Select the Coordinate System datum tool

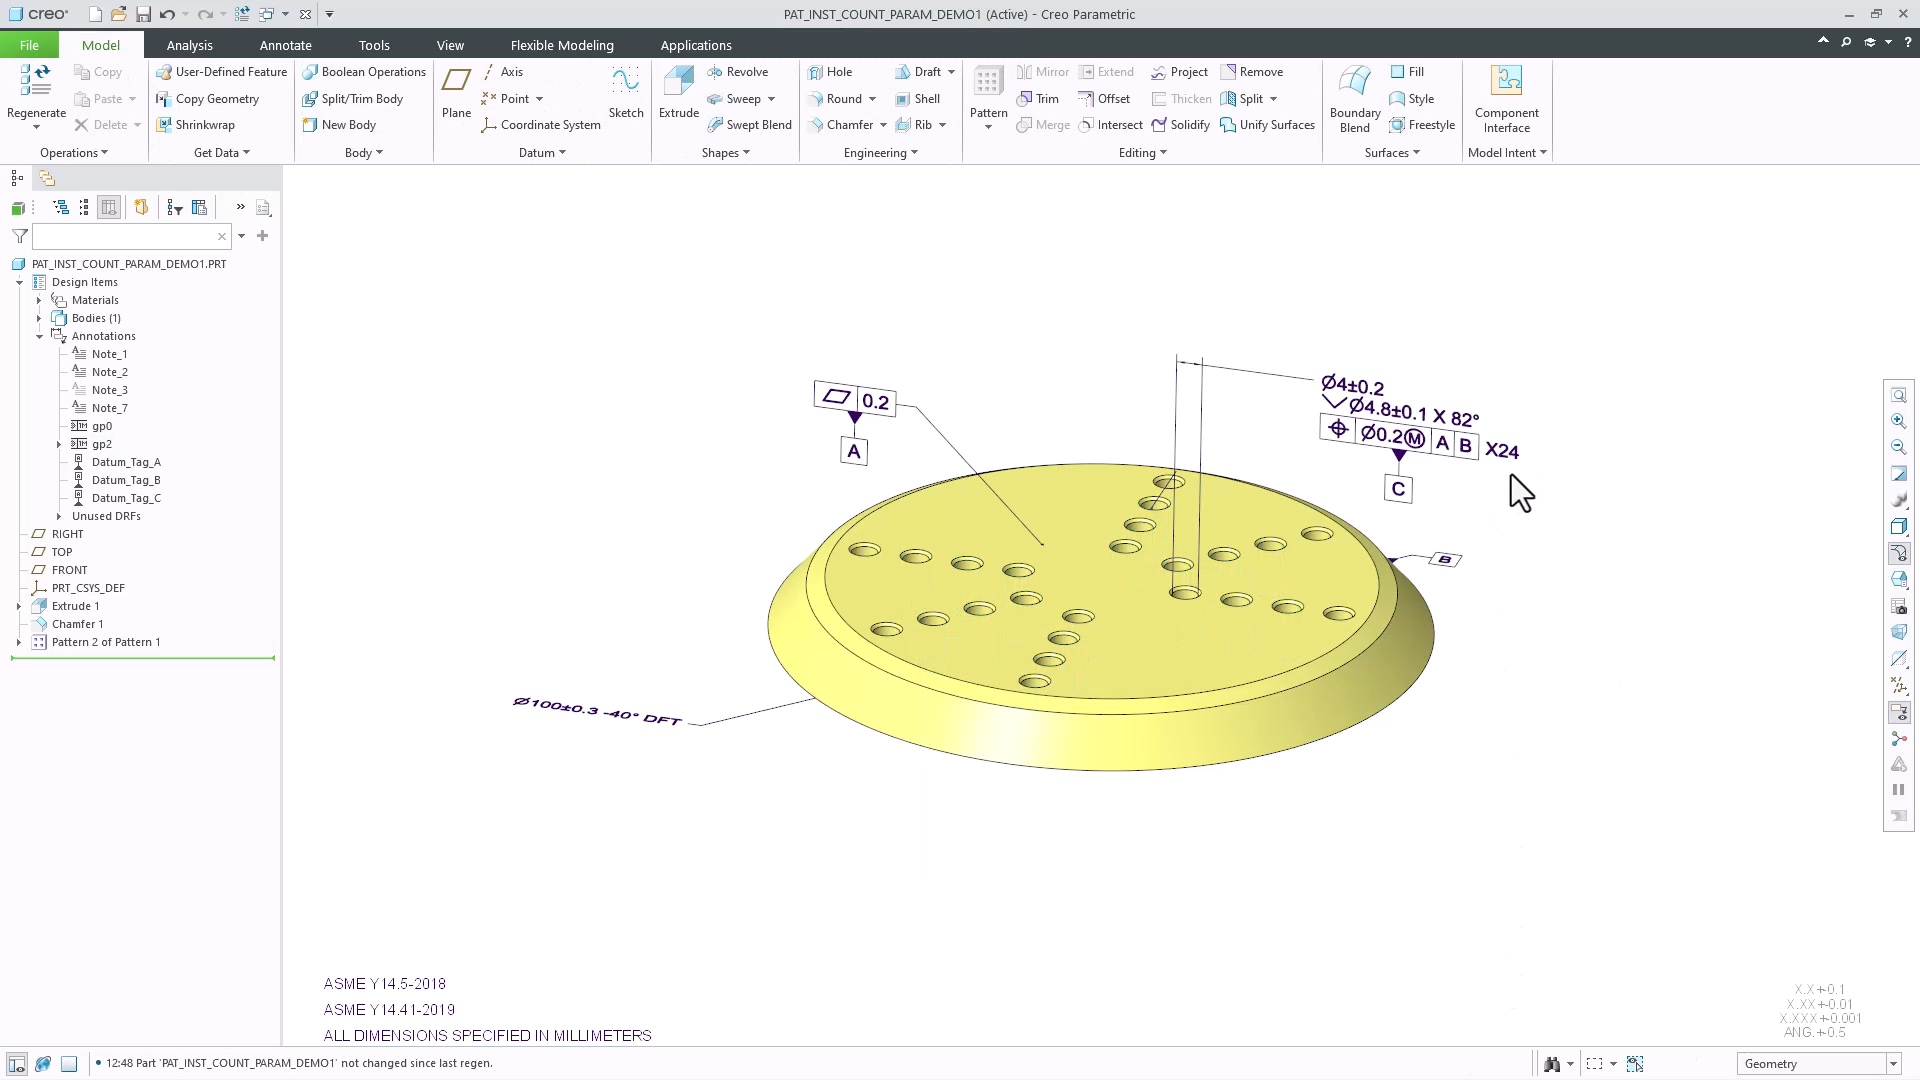(541, 125)
